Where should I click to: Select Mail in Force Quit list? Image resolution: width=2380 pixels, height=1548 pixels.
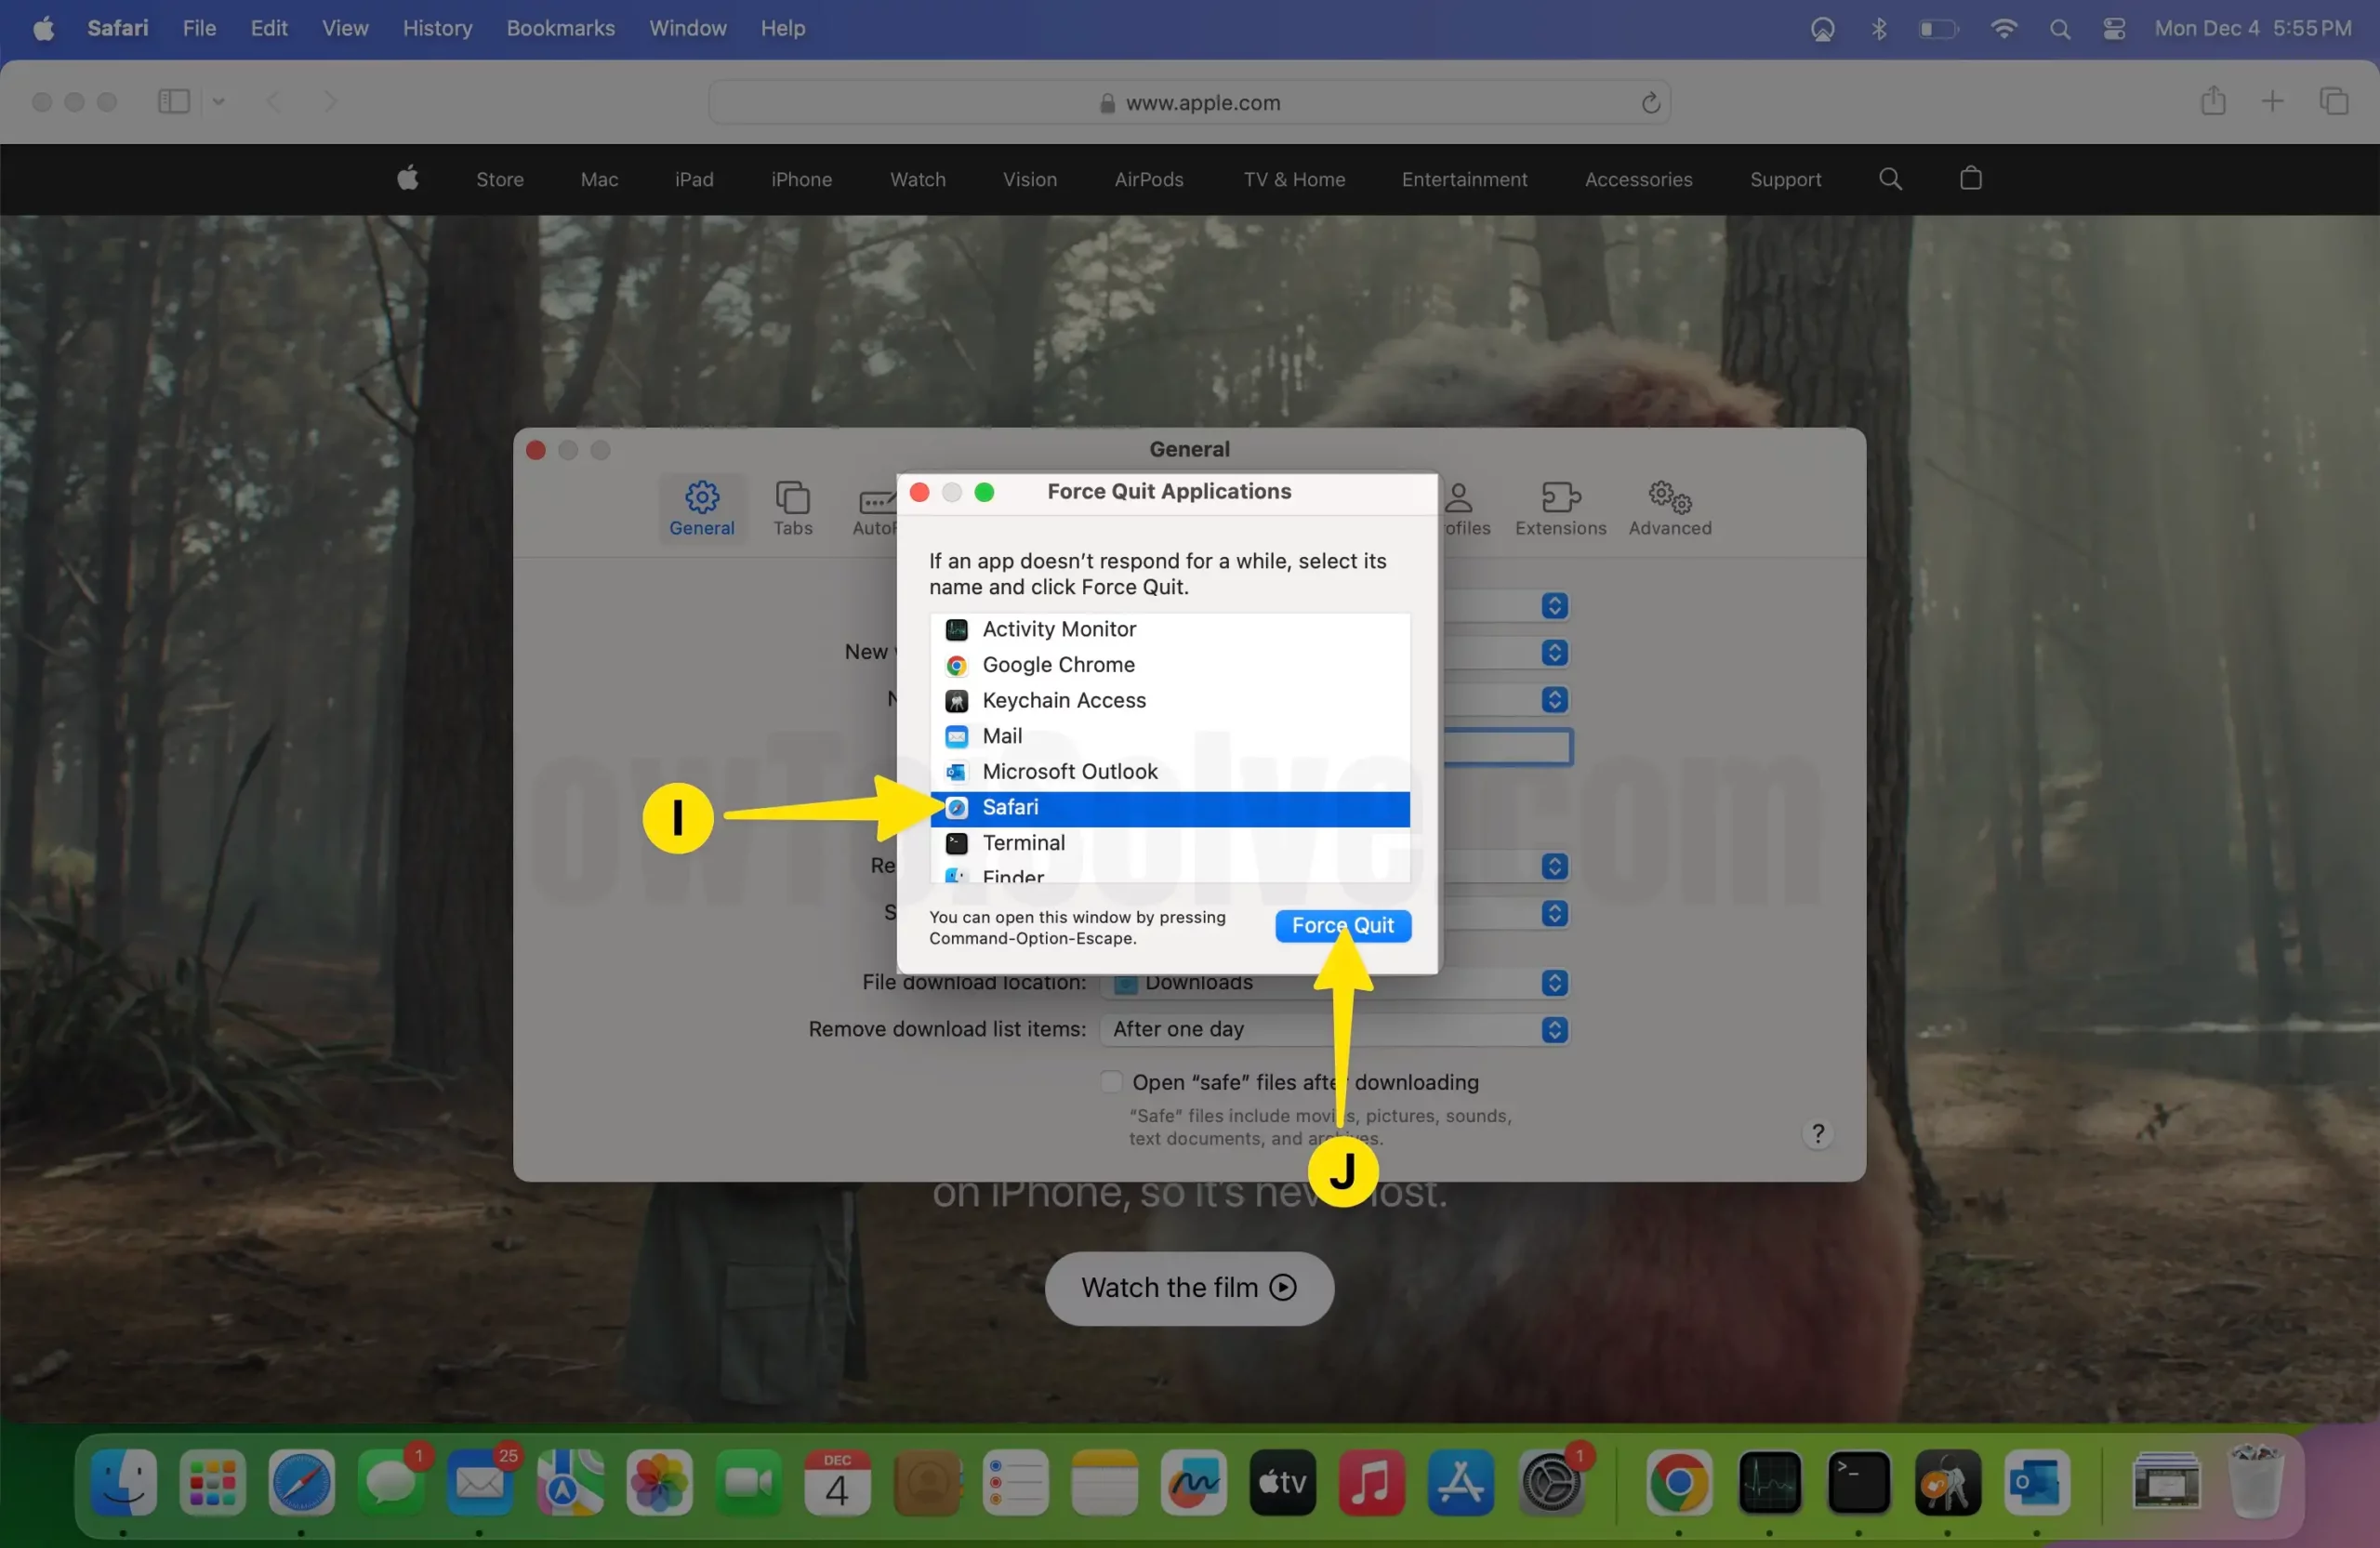point(1169,736)
